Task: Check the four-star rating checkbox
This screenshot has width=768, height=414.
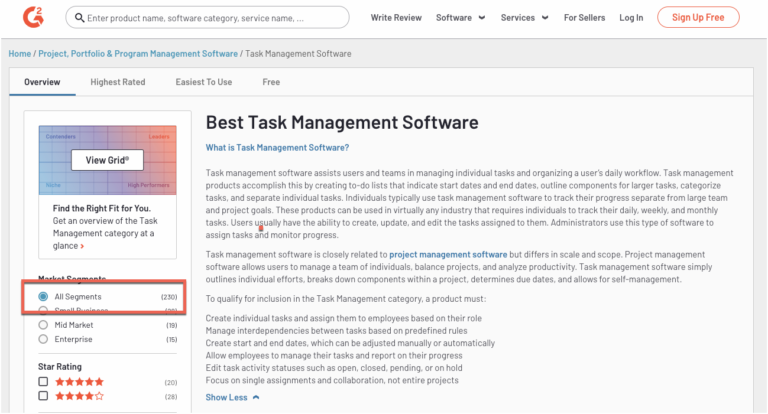Action: [43, 396]
